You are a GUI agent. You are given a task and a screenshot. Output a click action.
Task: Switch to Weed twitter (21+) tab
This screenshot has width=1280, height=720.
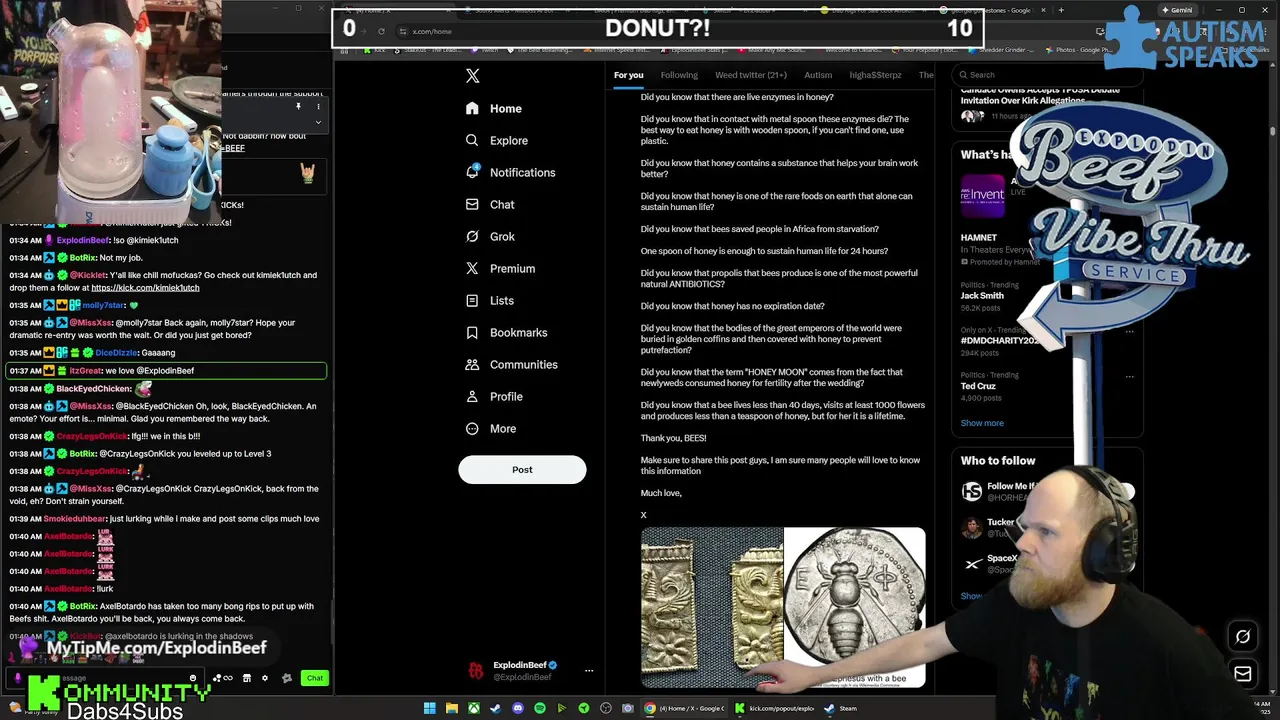[x=751, y=75]
